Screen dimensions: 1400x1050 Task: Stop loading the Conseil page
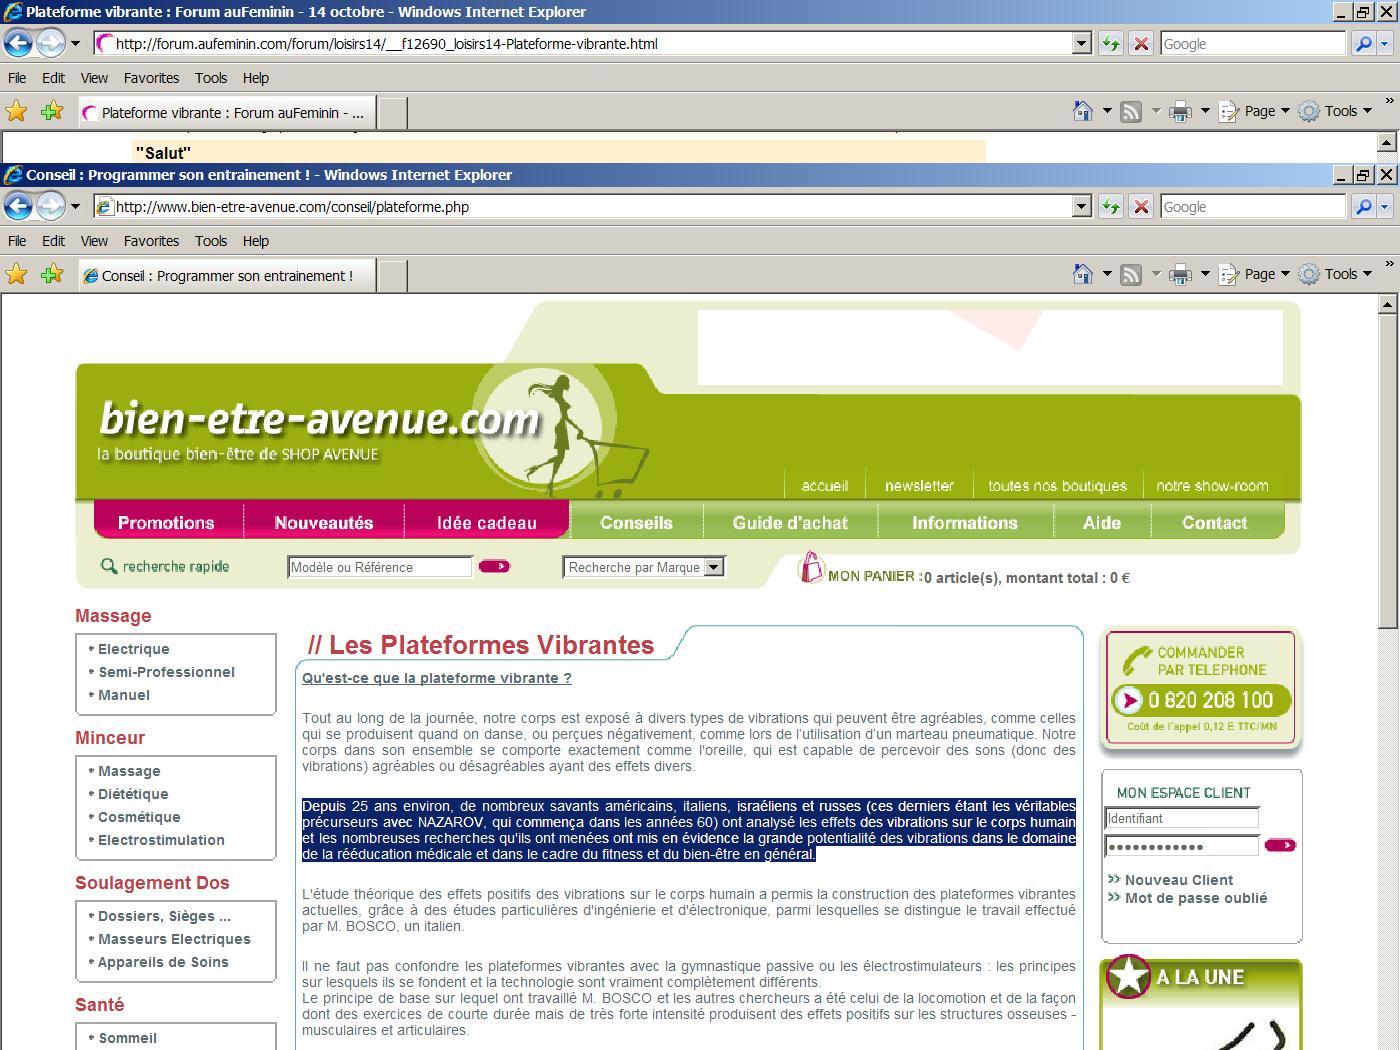click(1141, 206)
